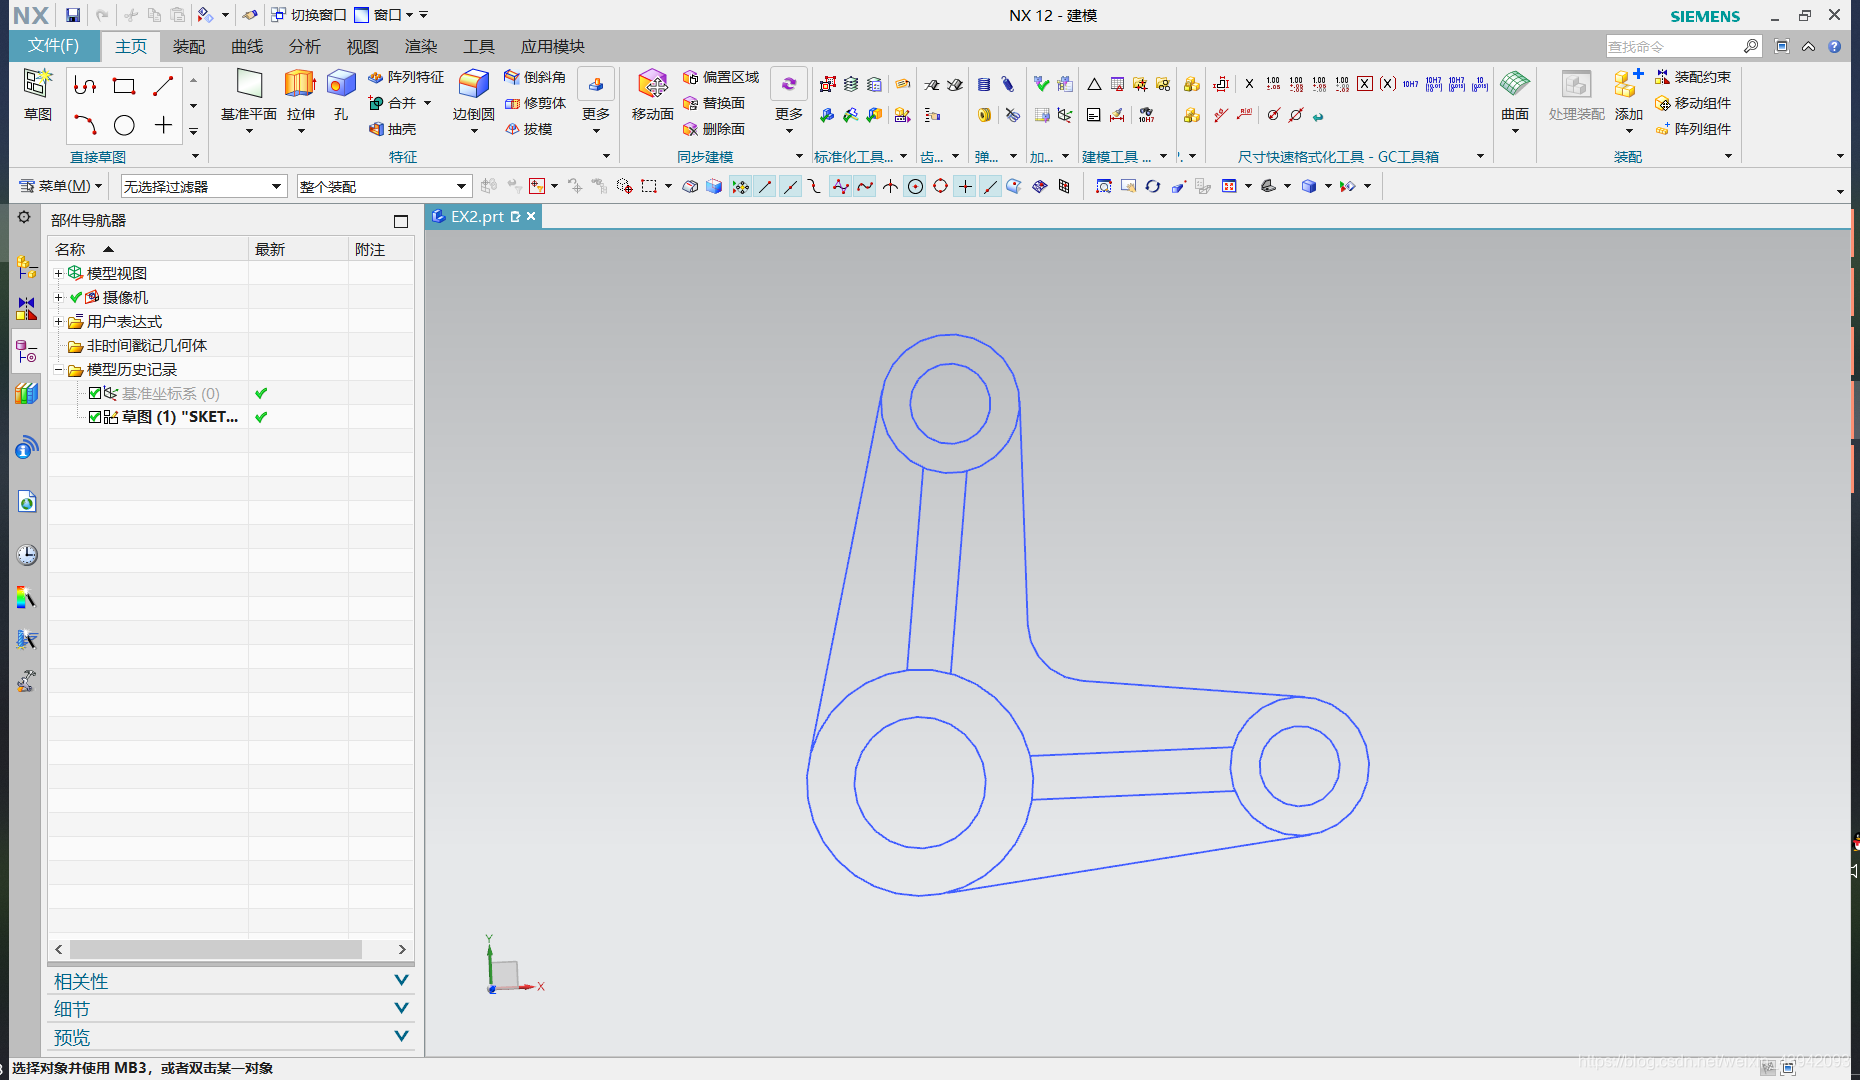The width and height of the screenshot is (1860, 1080).
Task: Click the save icon in title bar
Action: tap(73, 15)
